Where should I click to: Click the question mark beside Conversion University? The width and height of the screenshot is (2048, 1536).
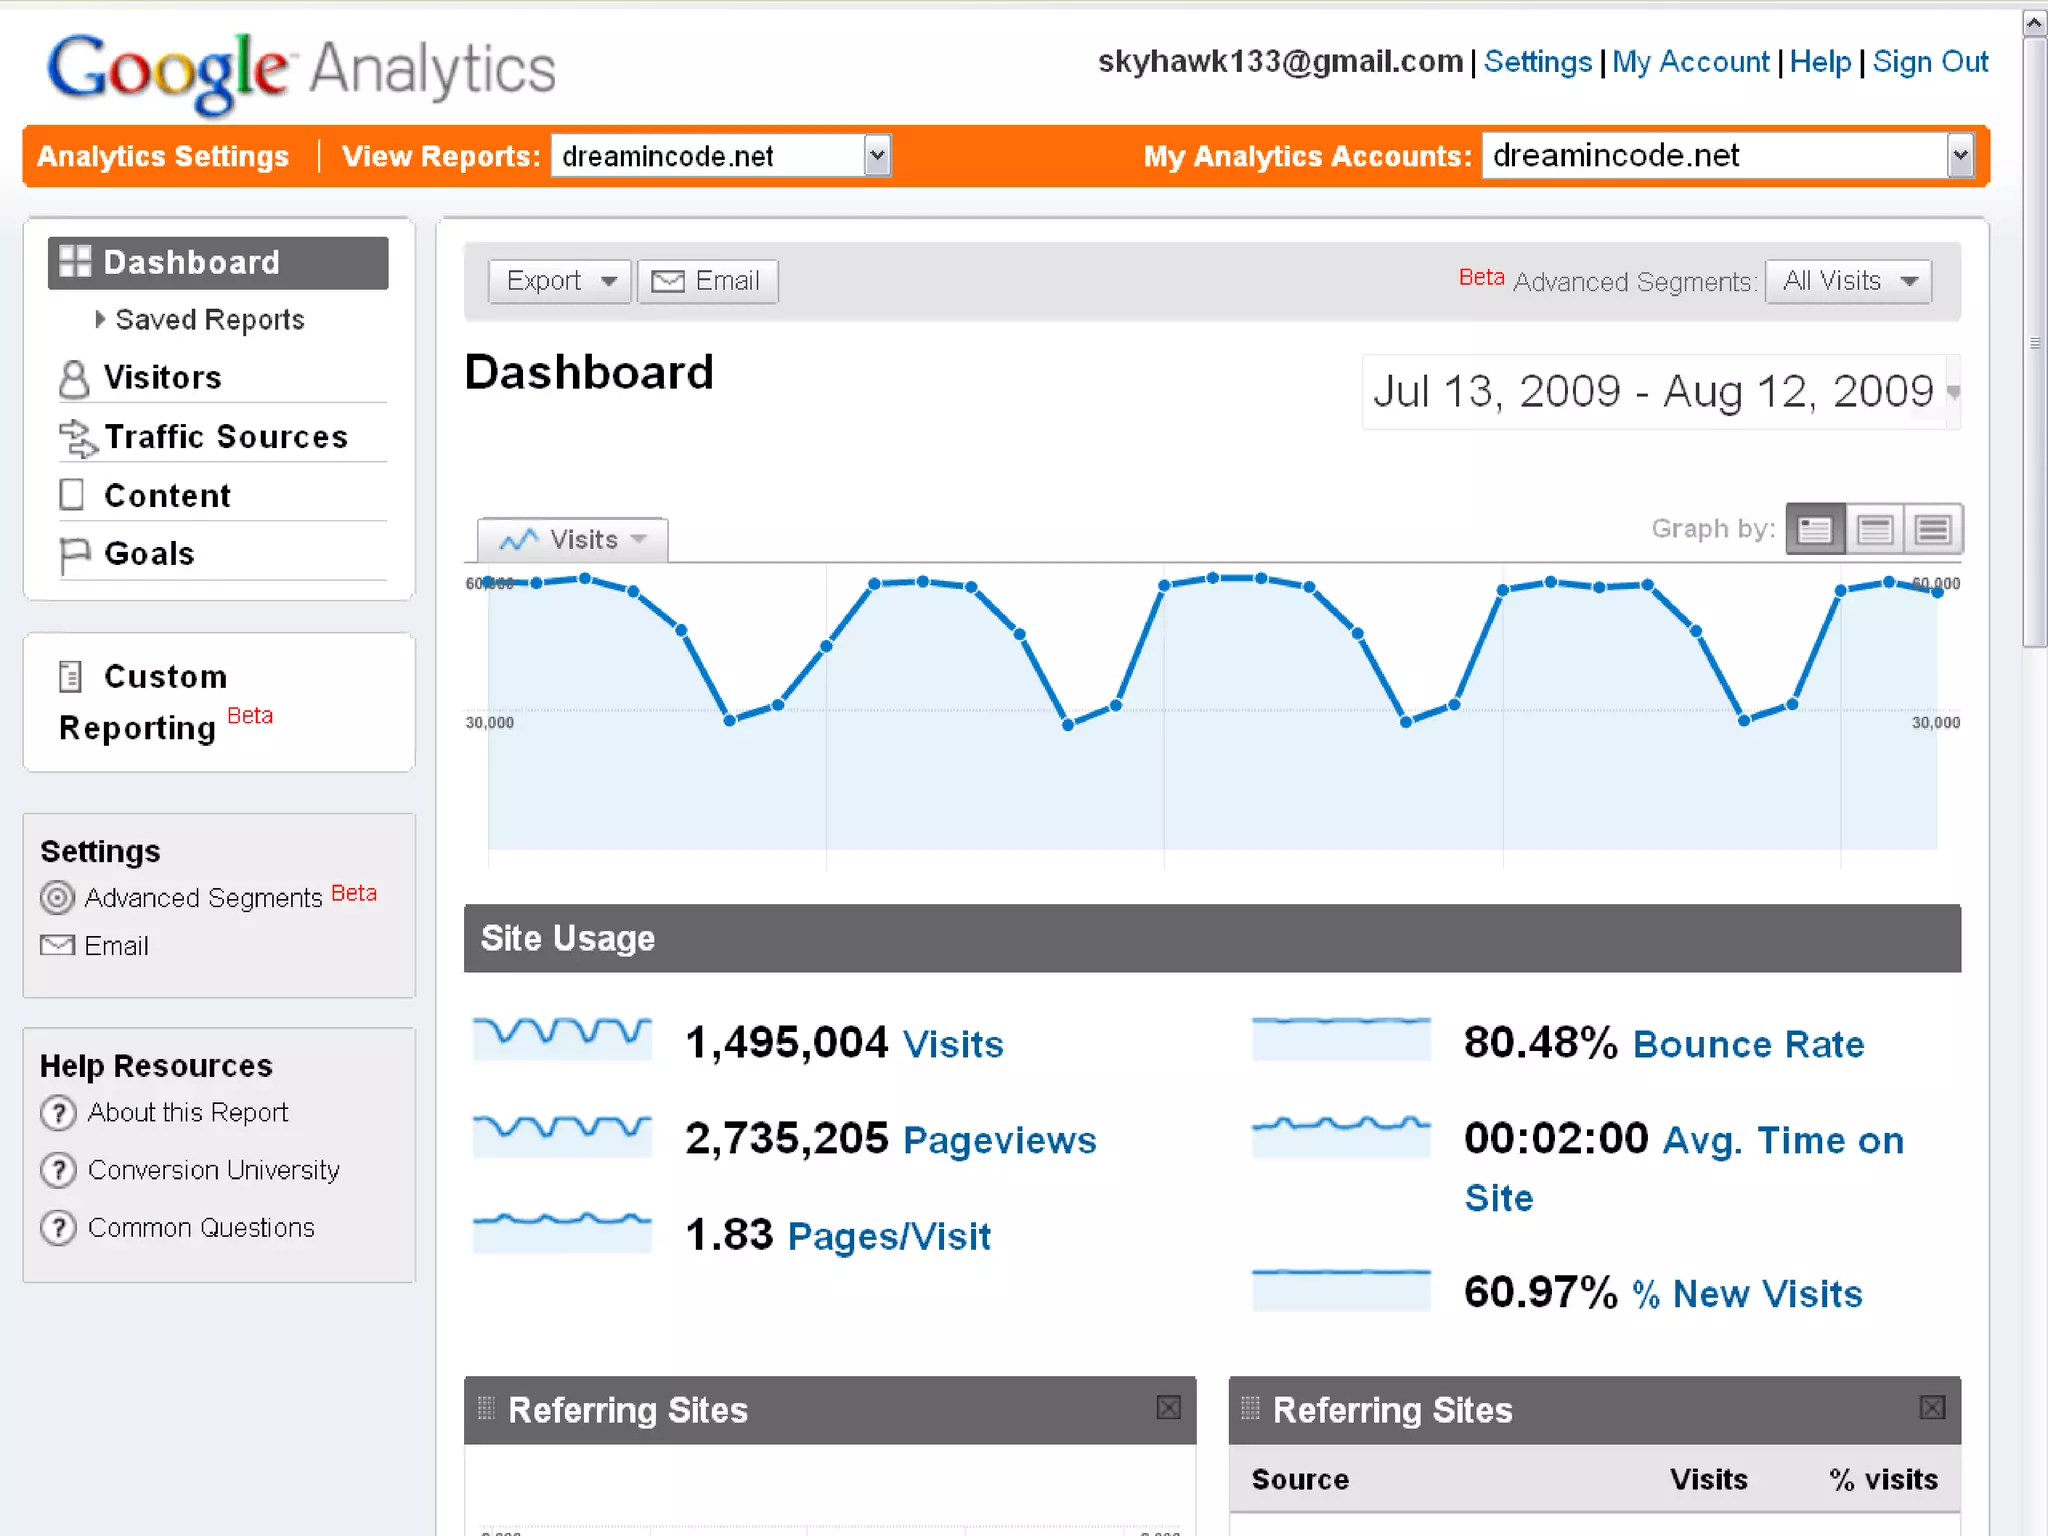click(58, 1170)
